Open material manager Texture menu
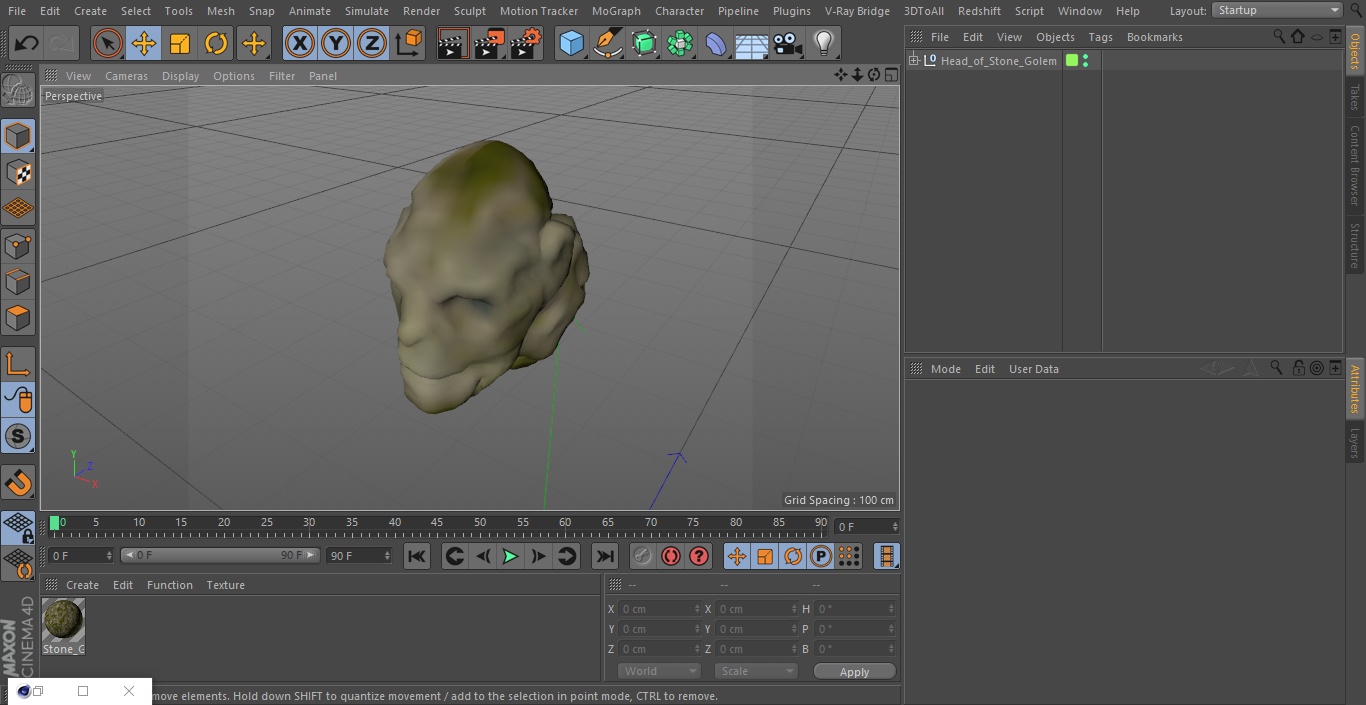The image size is (1366, 705). point(225,585)
